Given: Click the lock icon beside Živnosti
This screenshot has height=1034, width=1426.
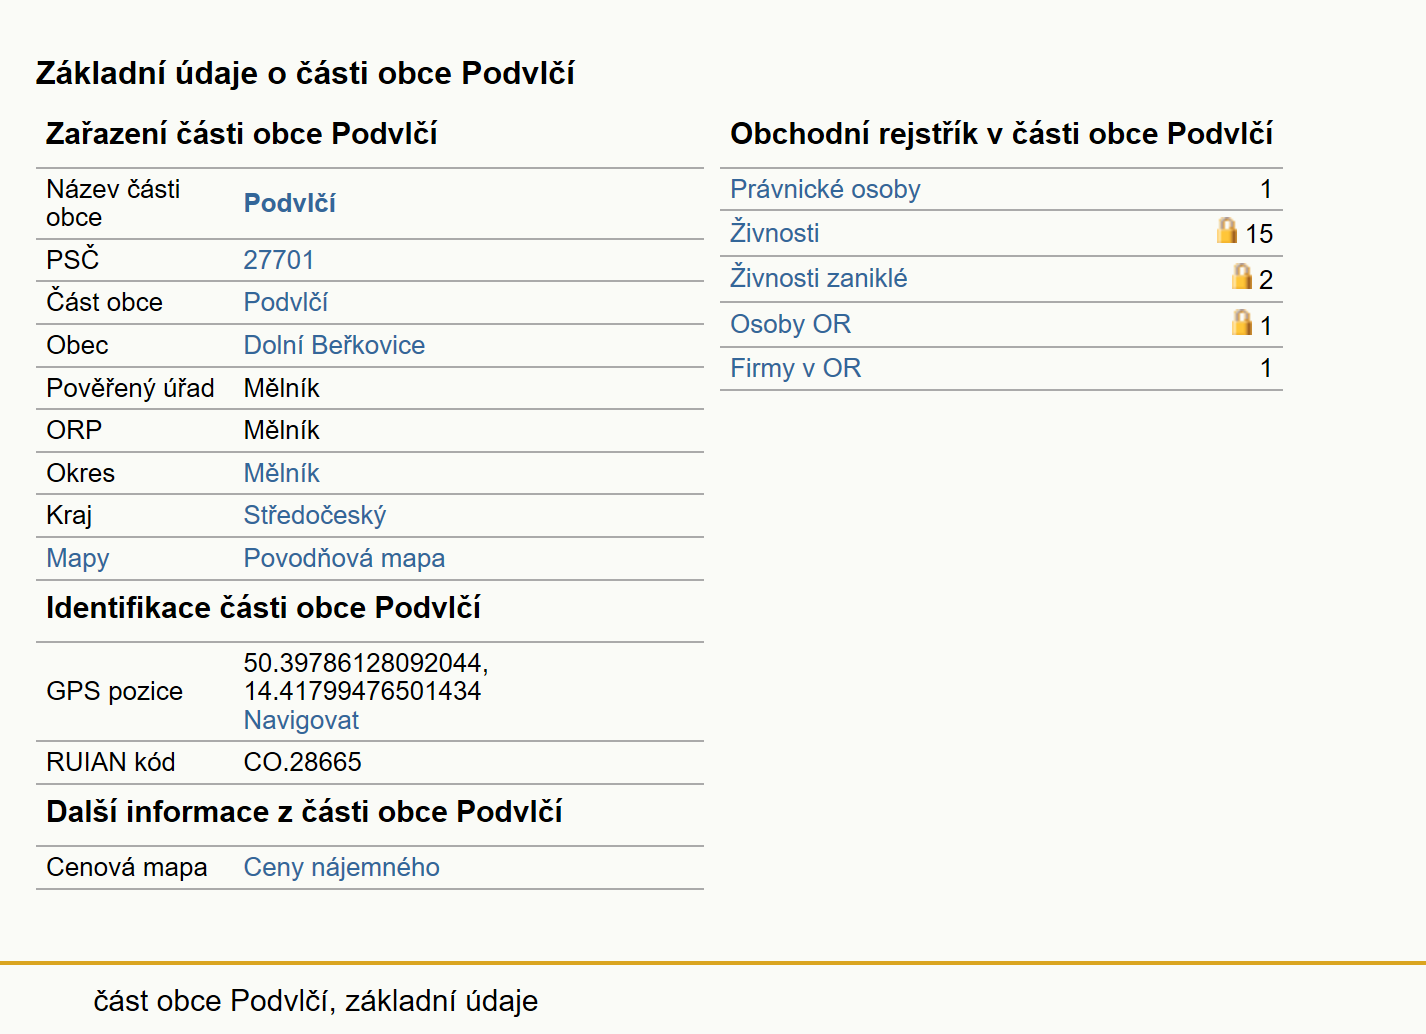Looking at the screenshot, I should pos(1226,230).
